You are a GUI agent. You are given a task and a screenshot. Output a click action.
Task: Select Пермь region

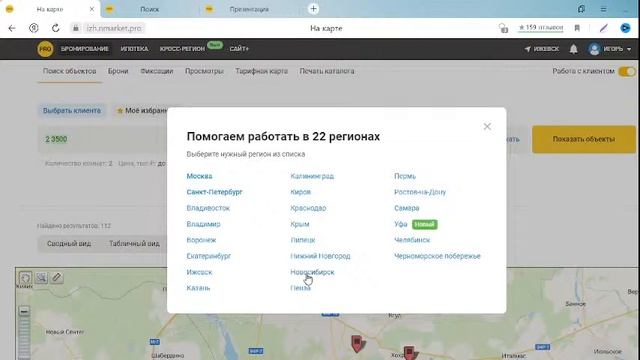click(405, 176)
